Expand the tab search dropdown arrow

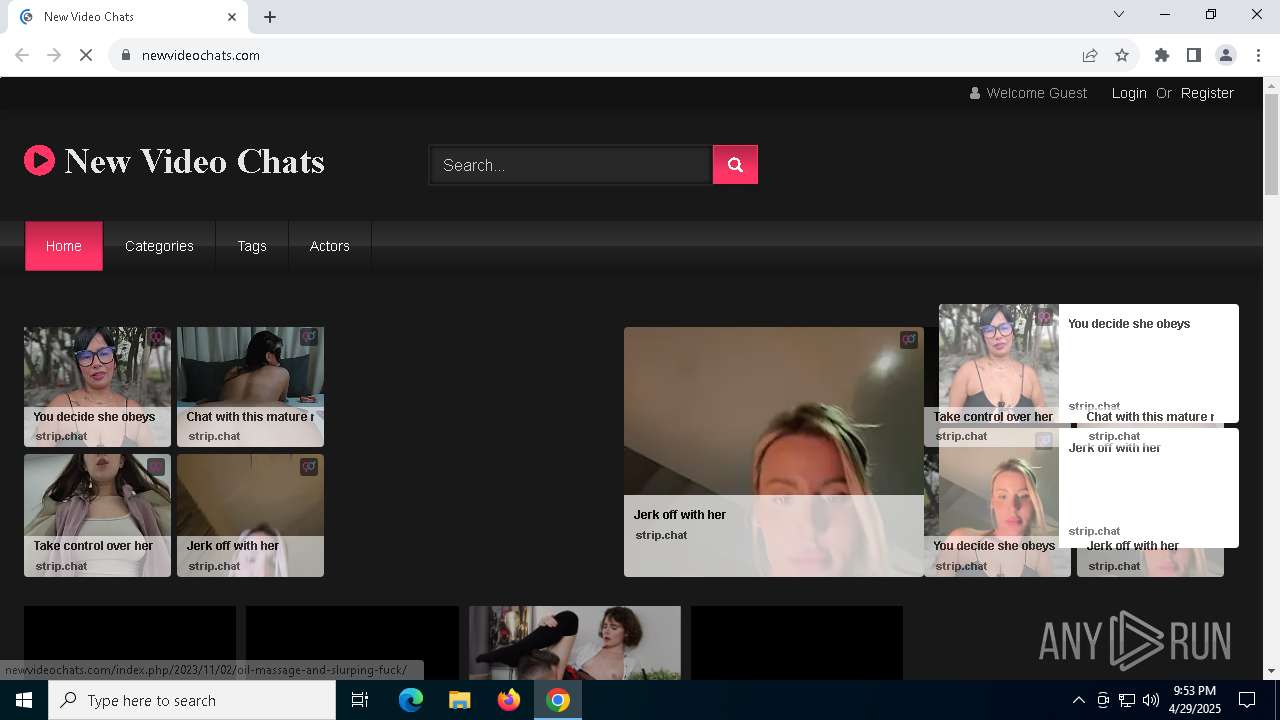click(1119, 14)
